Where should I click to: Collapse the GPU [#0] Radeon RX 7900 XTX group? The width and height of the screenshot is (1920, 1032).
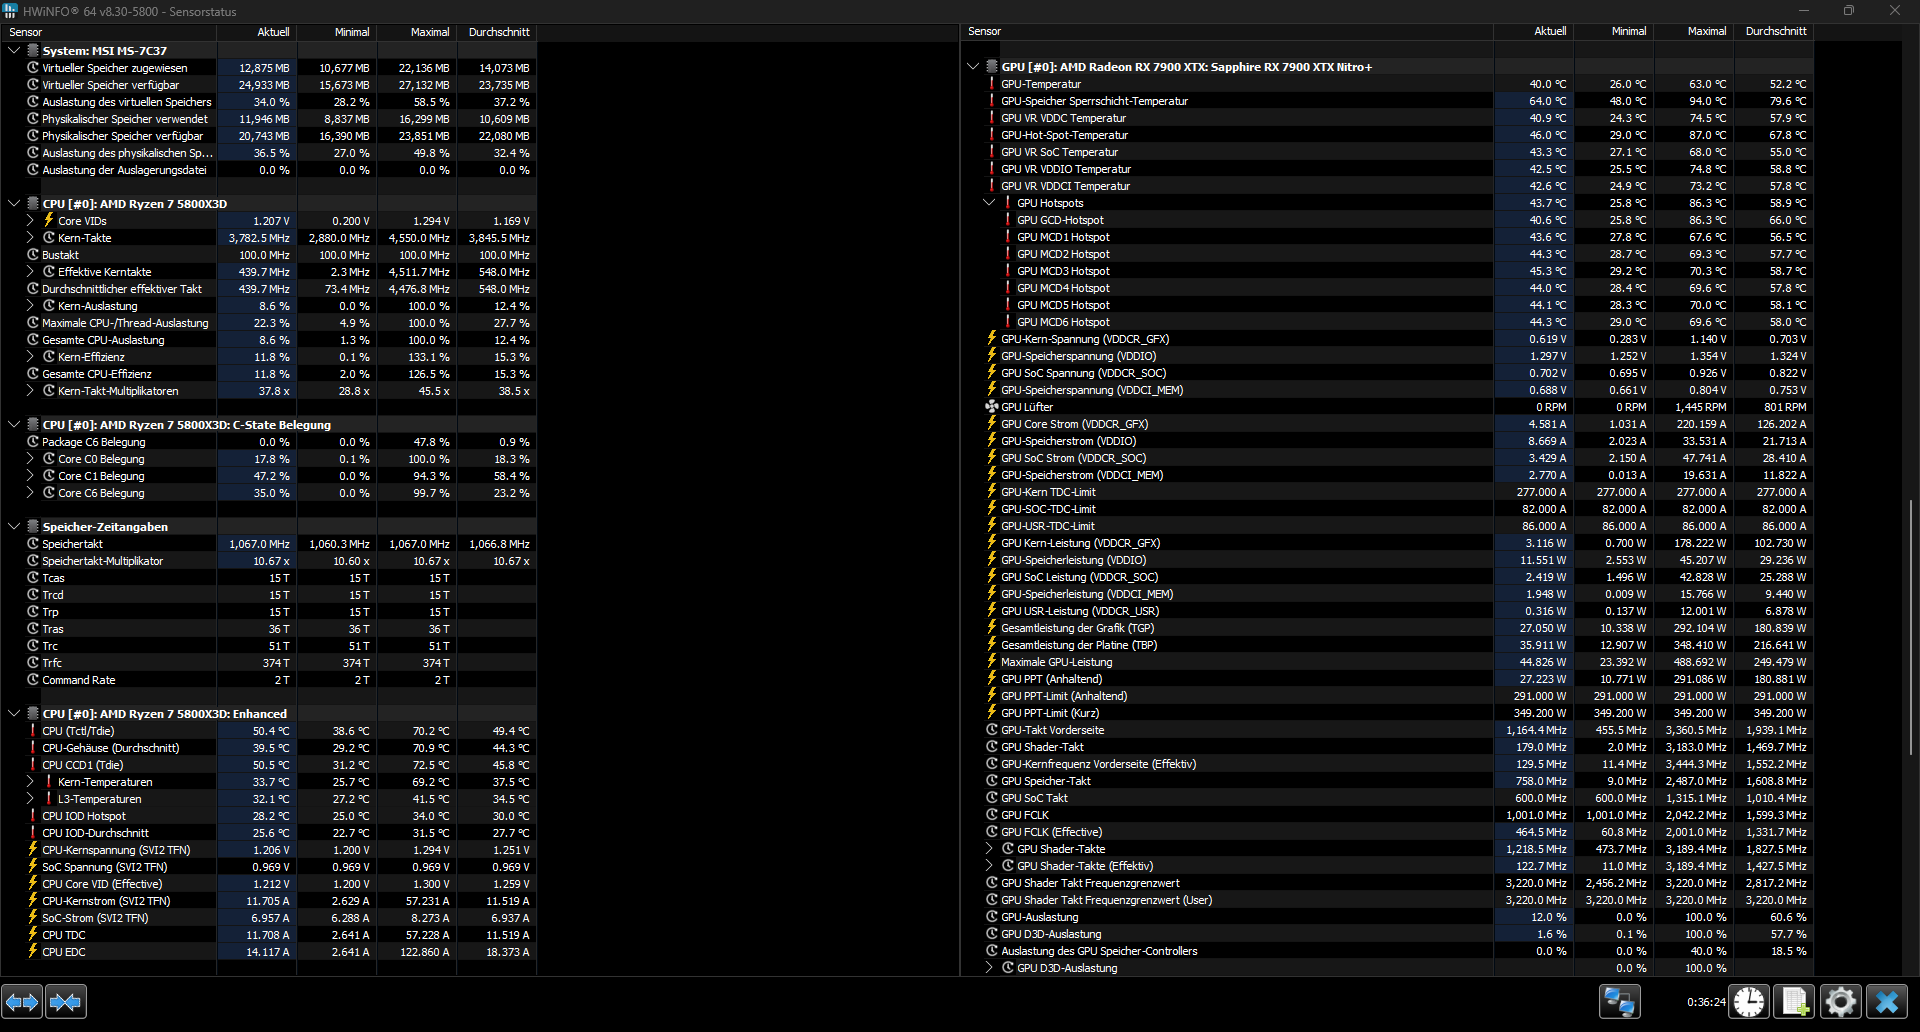(x=973, y=67)
